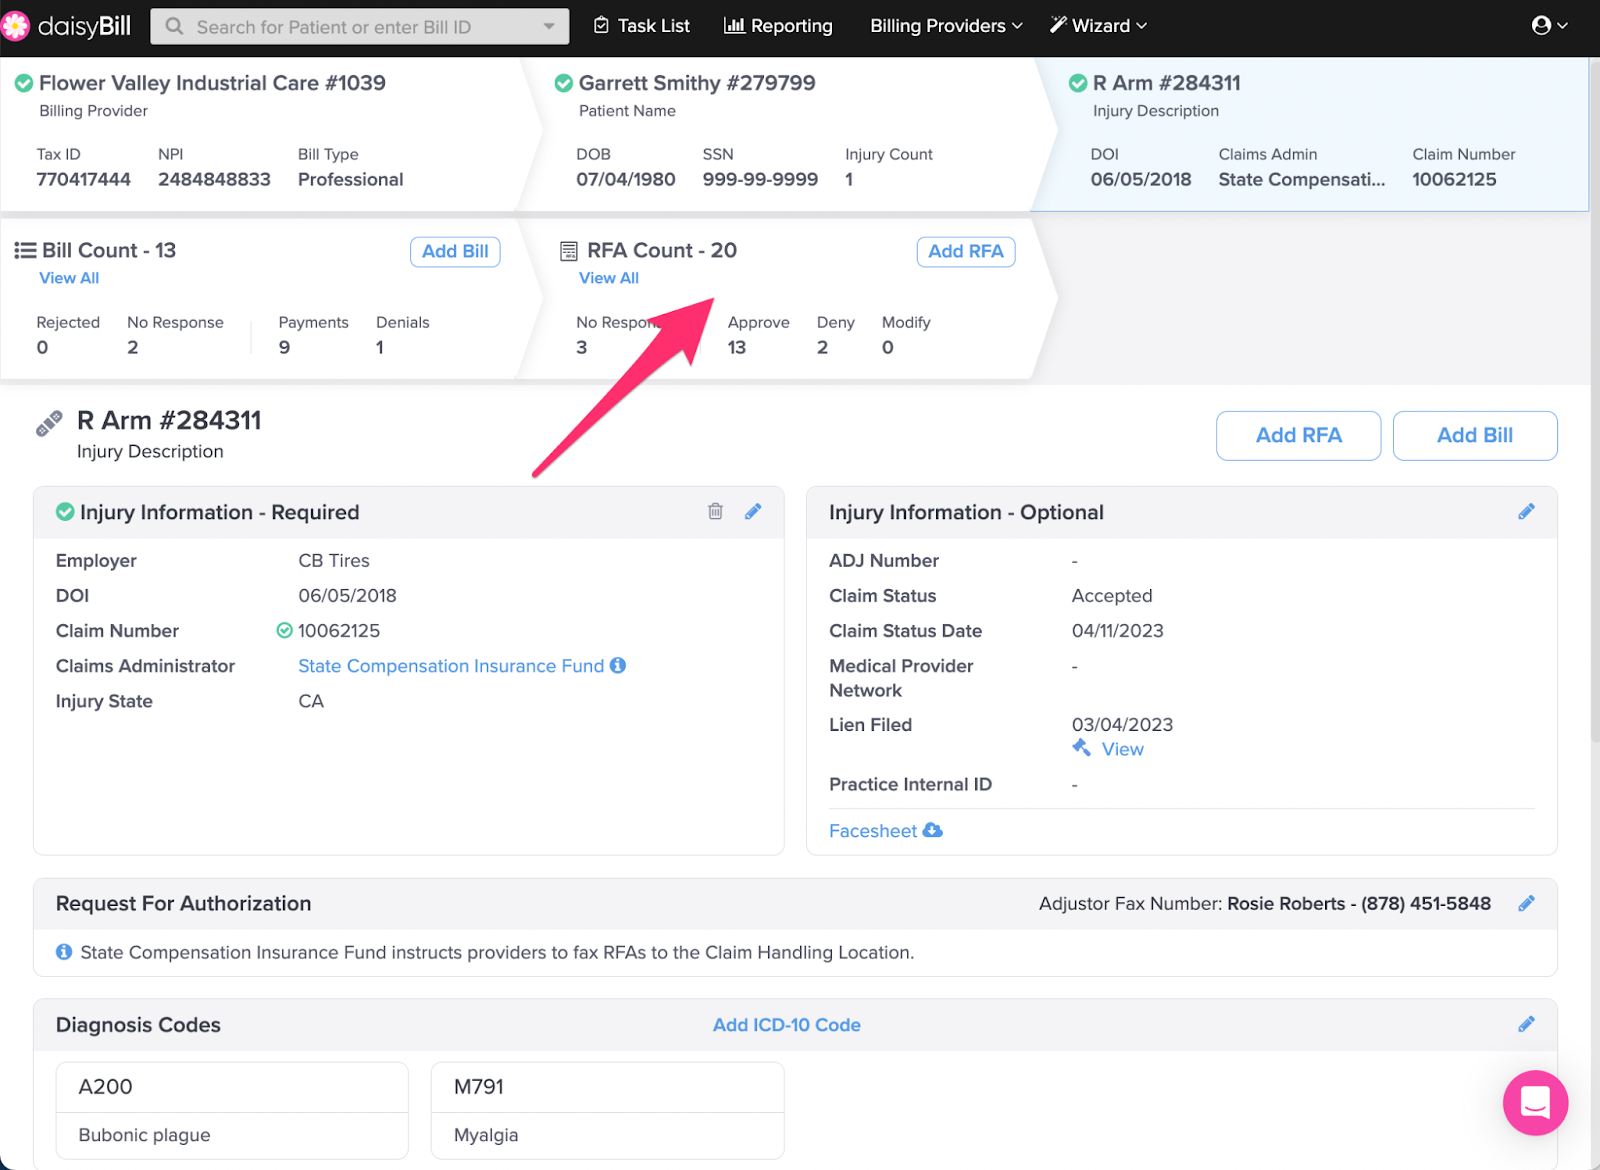Click the green check beside R Arm #284311 header
The image size is (1600, 1170).
coord(1078,83)
